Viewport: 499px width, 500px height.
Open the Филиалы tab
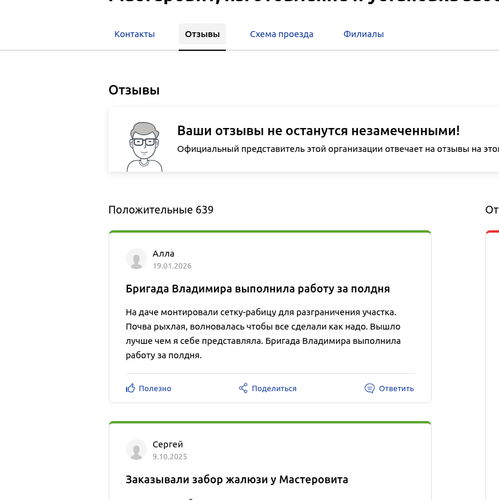click(x=363, y=34)
